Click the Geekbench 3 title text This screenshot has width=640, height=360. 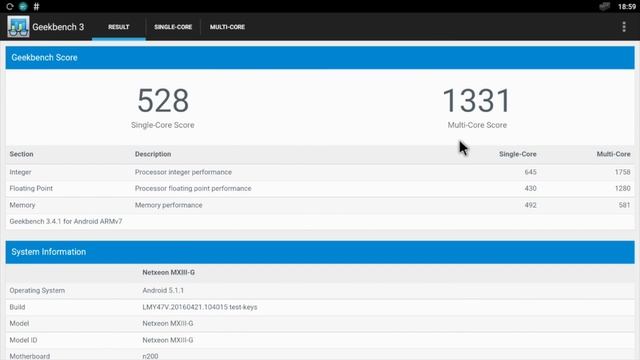58,27
